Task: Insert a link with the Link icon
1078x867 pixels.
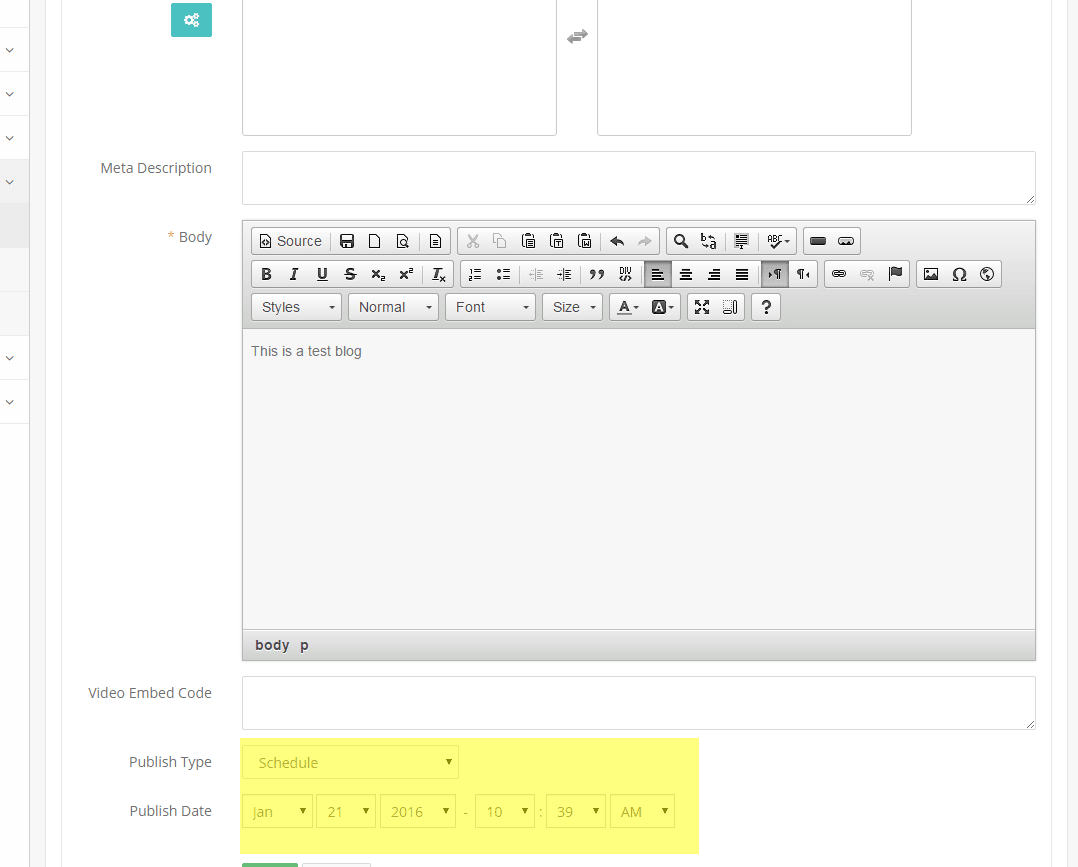Action: [x=839, y=274]
